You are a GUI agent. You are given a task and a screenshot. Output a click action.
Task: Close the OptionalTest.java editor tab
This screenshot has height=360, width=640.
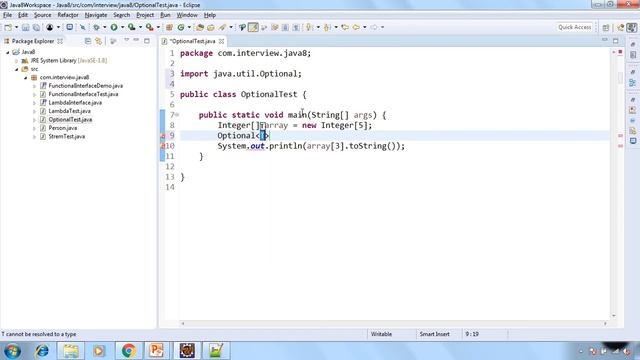tap(221, 41)
